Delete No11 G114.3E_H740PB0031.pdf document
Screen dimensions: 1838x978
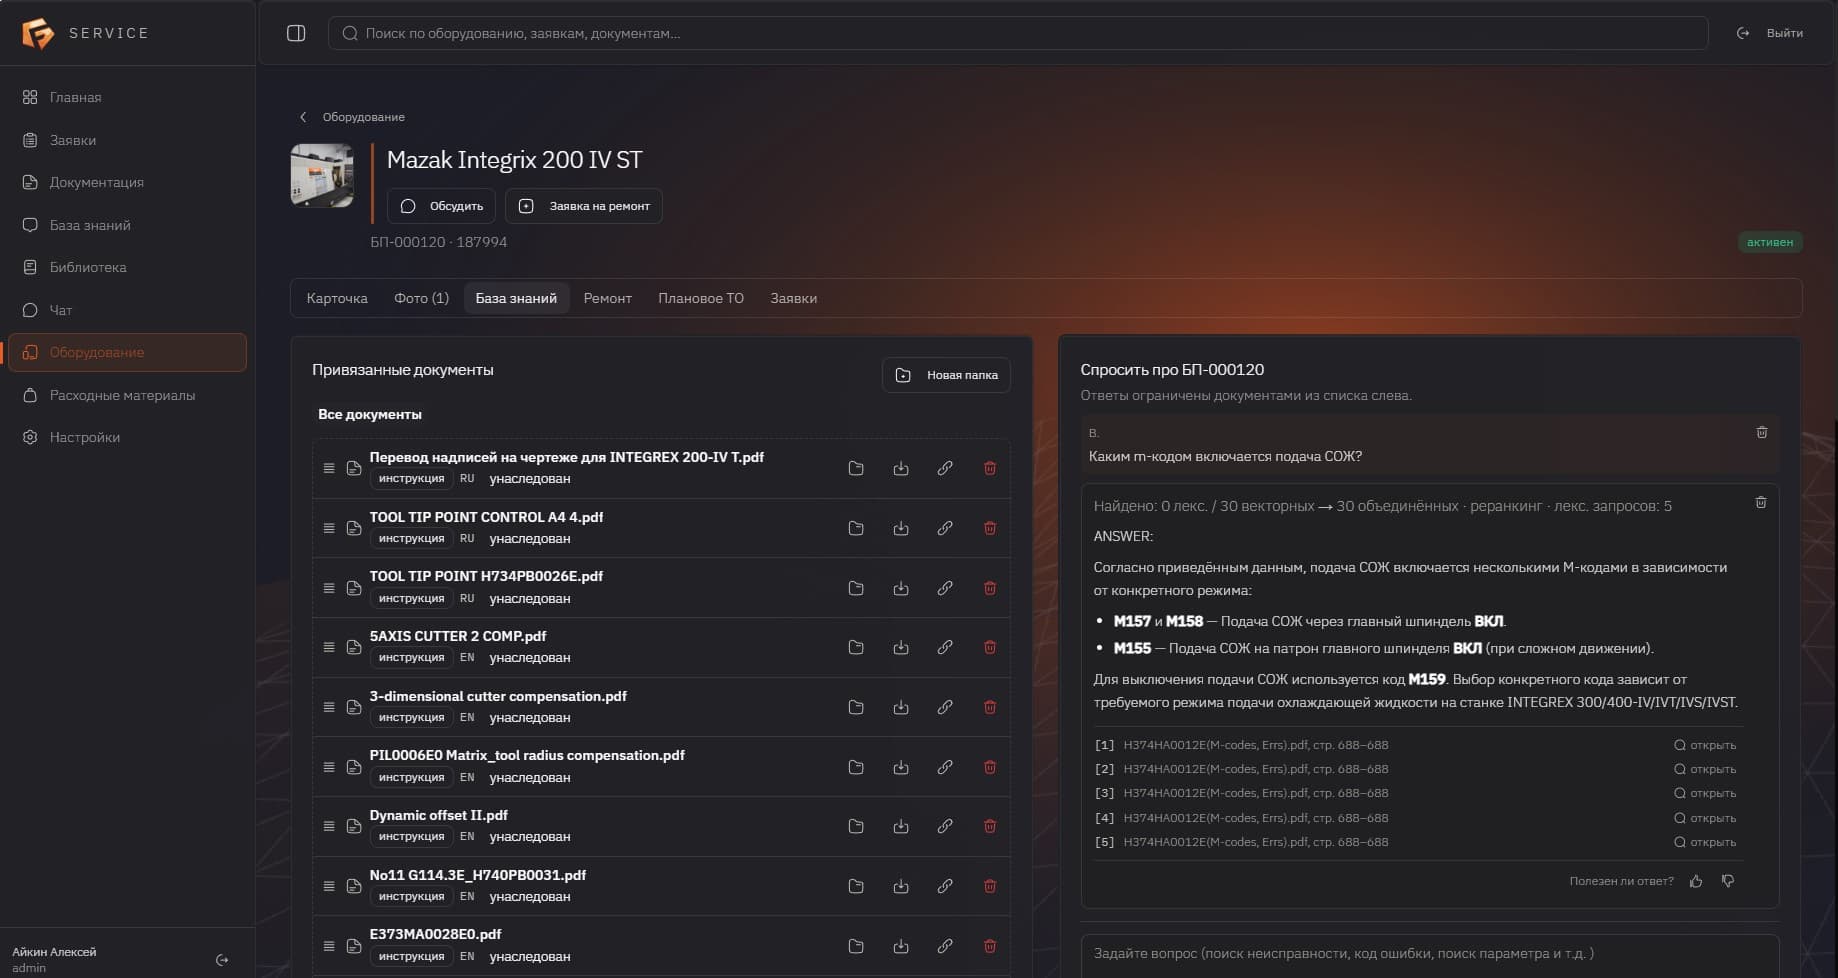pyautogui.click(x=990, y=886)
